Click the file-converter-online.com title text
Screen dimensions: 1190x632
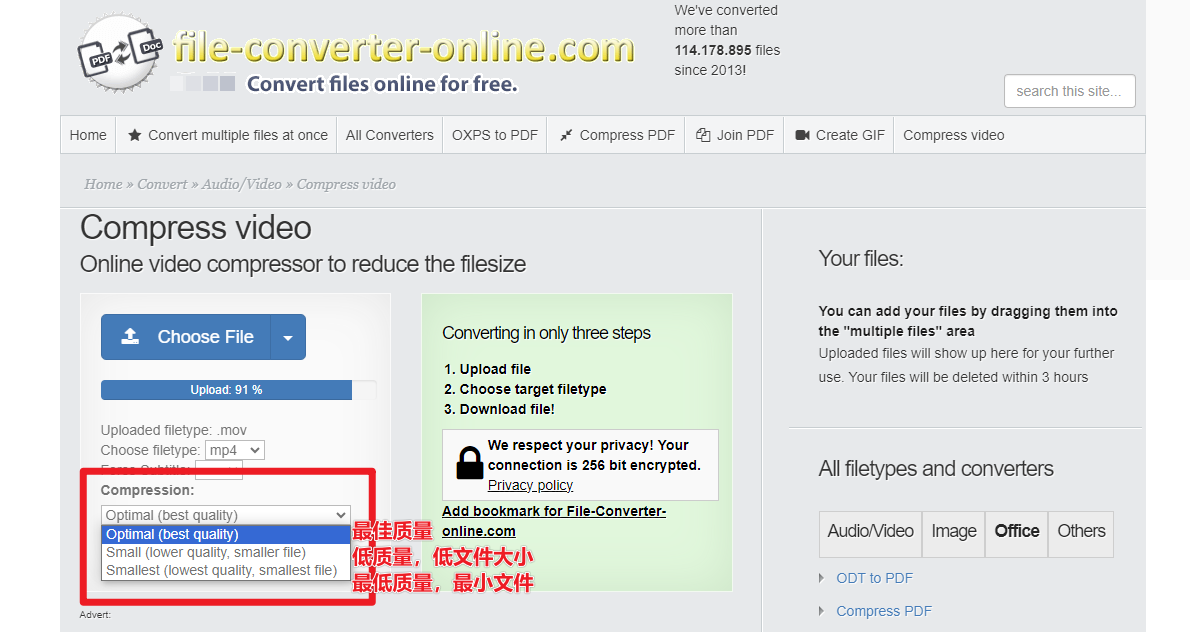click(403, 47)
